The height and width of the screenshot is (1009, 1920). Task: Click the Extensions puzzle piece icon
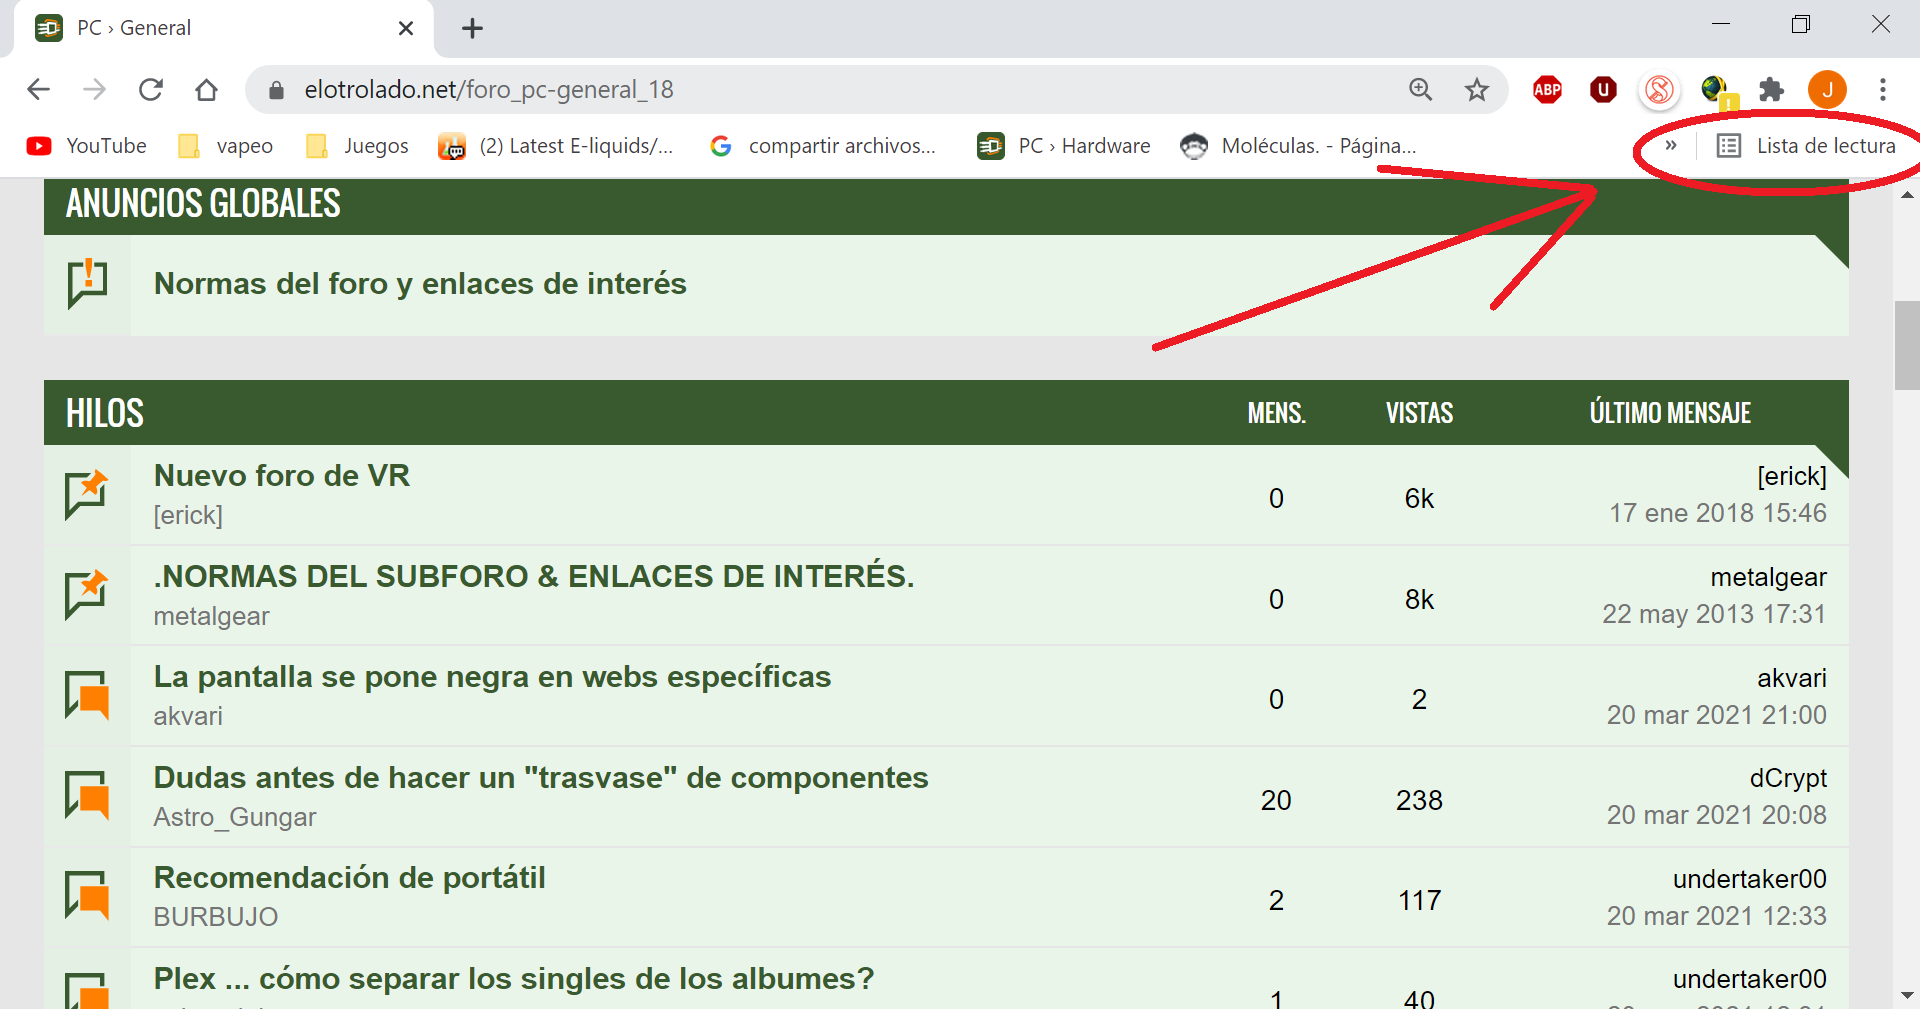[x=1771, y=90]
